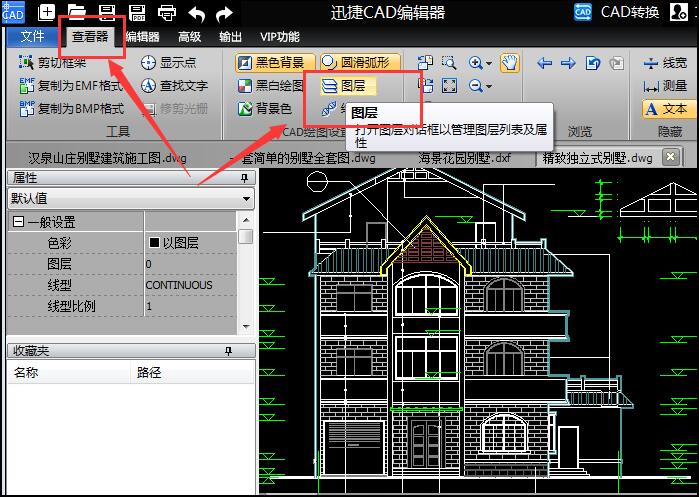Print the drawing using the printer icon
This screenshot has width=699, height=497.
167,12
